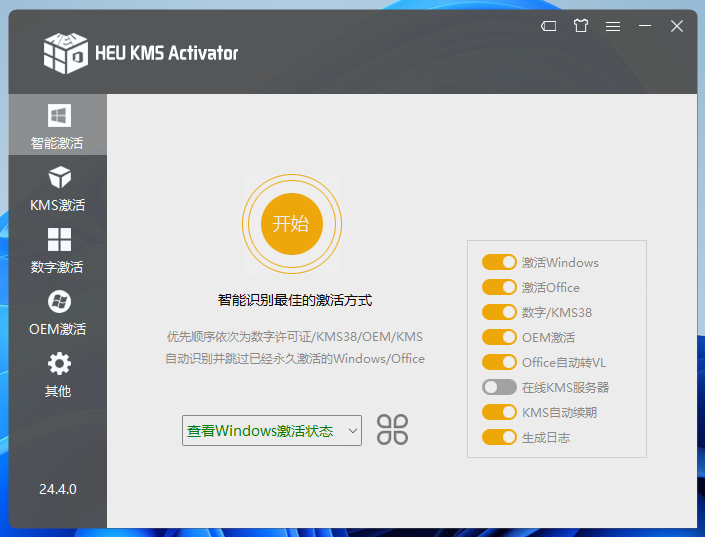The height and width of the screenshot is (537, 705).
Task: Minimize the HEU KMS Activator window
Action: (645, 26)
